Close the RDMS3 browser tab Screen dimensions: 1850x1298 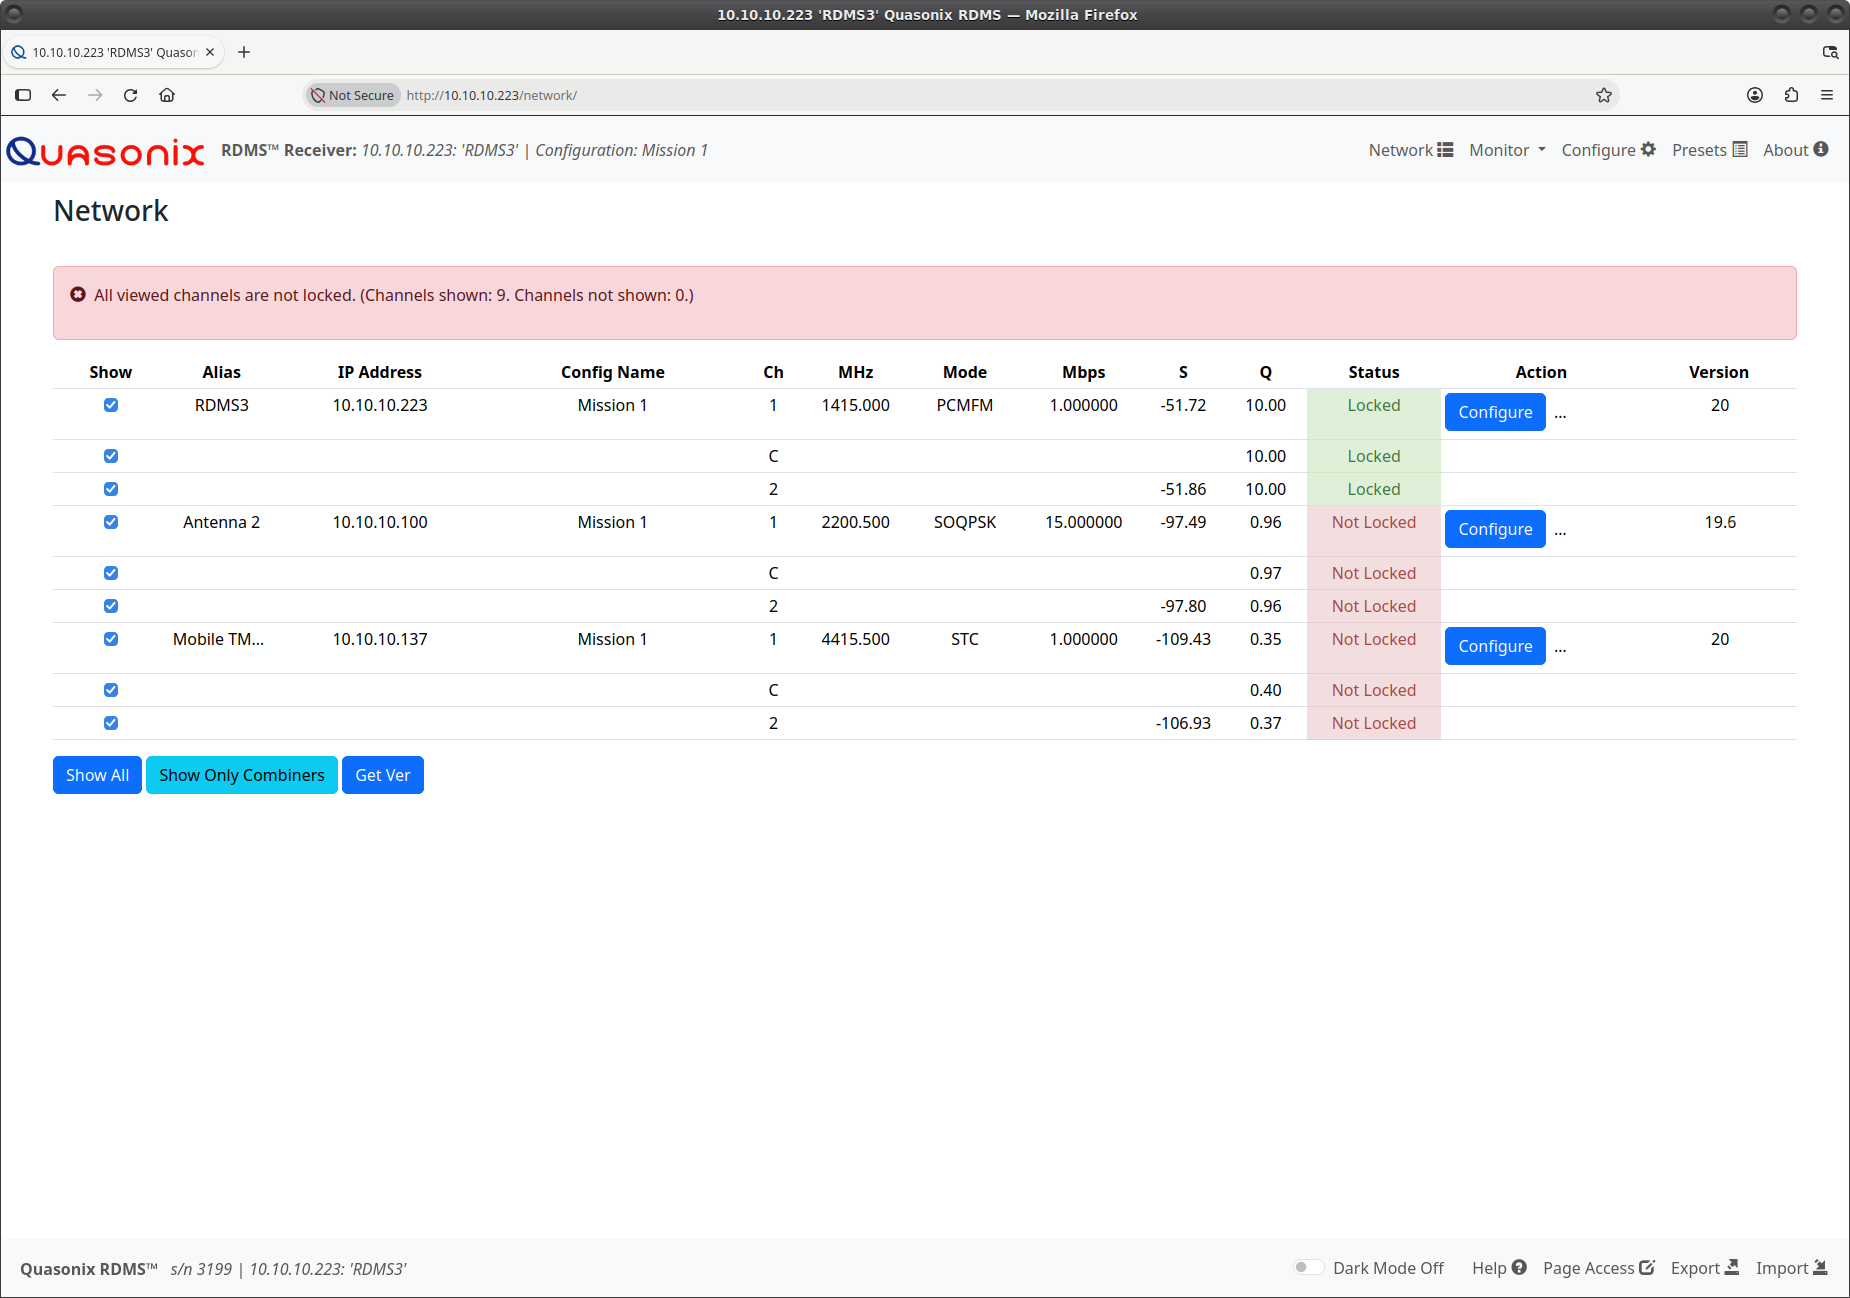click(x=210, y=52)
